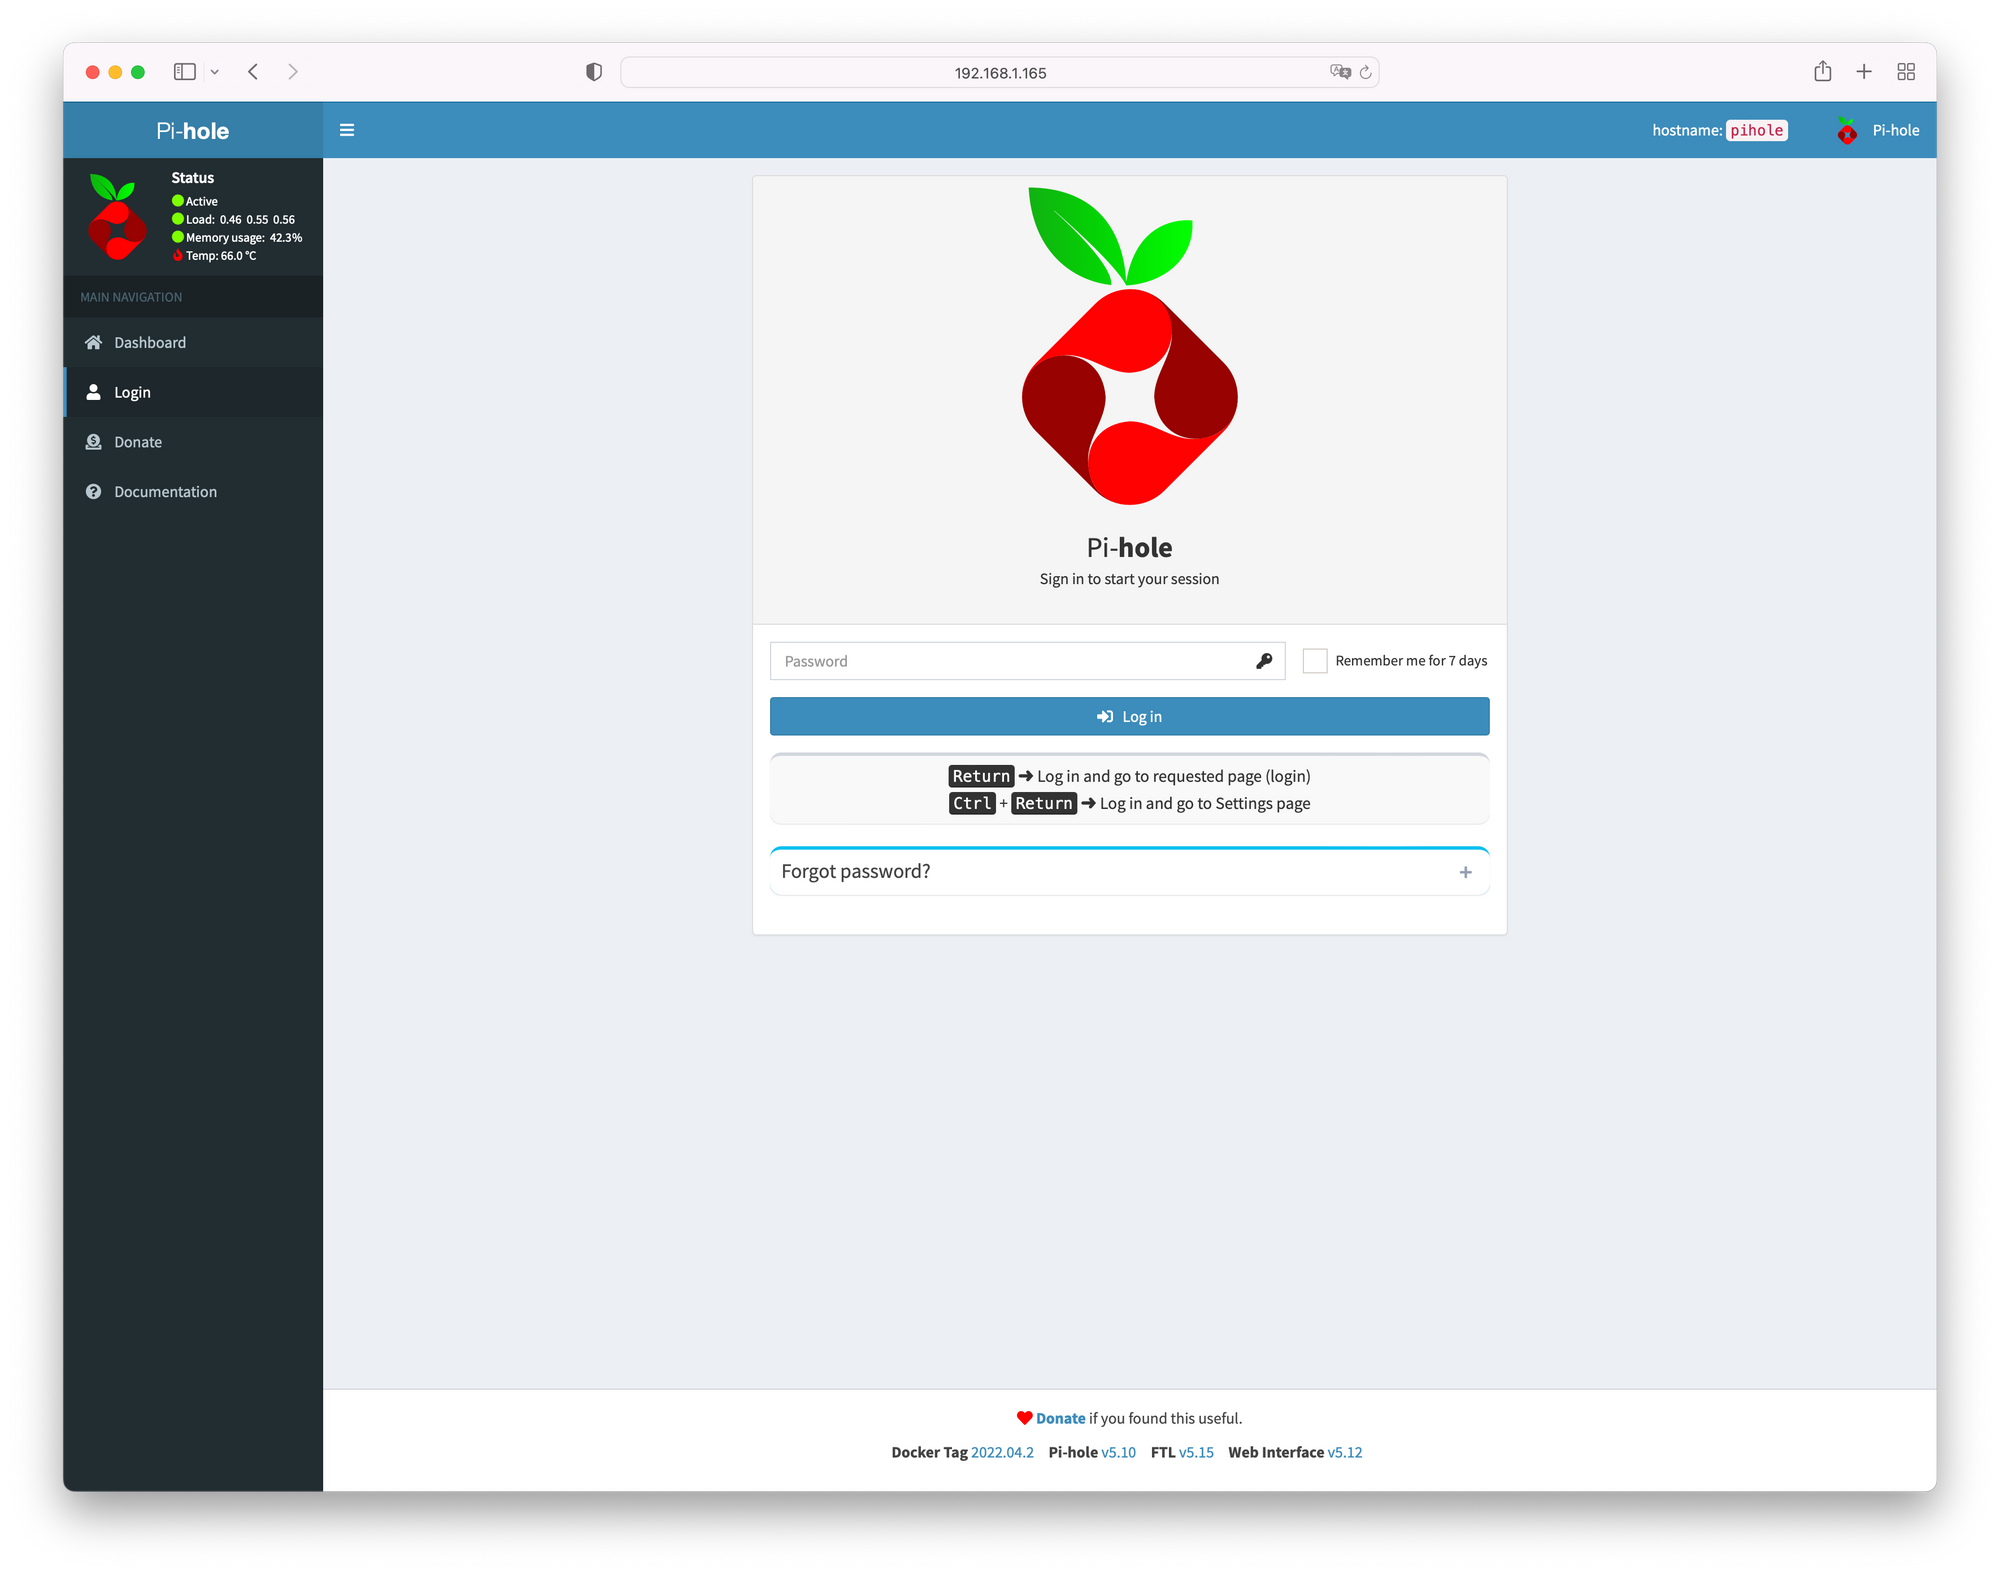
Task: Focus the Password input field
Action: click(1027, 661)
